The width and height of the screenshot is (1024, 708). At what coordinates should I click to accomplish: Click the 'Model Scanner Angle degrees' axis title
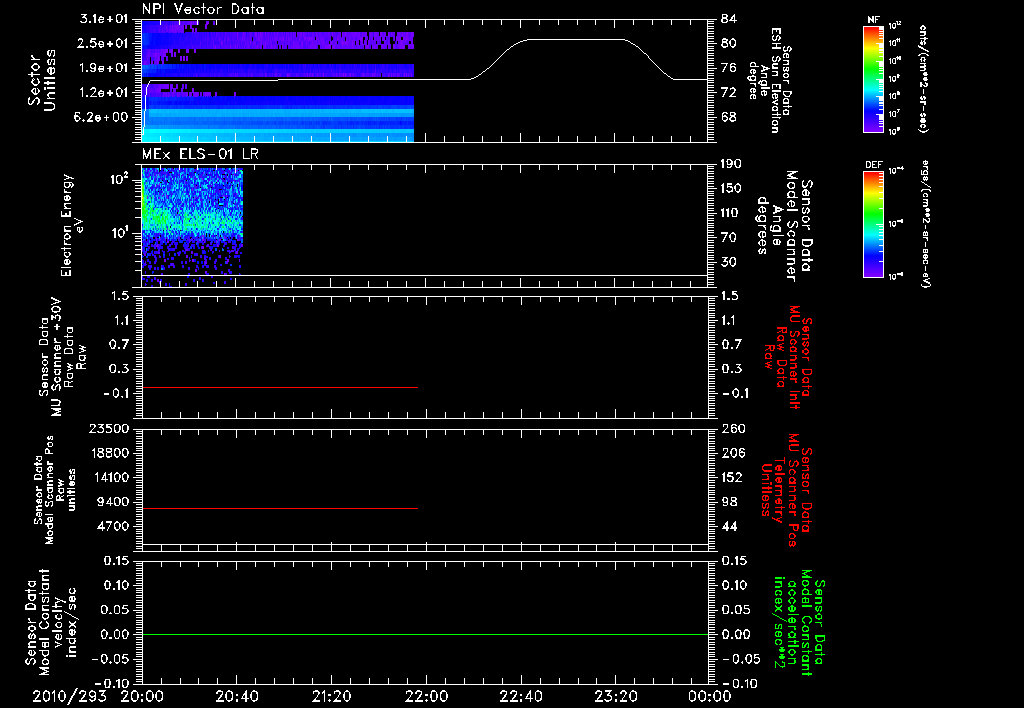784,226
